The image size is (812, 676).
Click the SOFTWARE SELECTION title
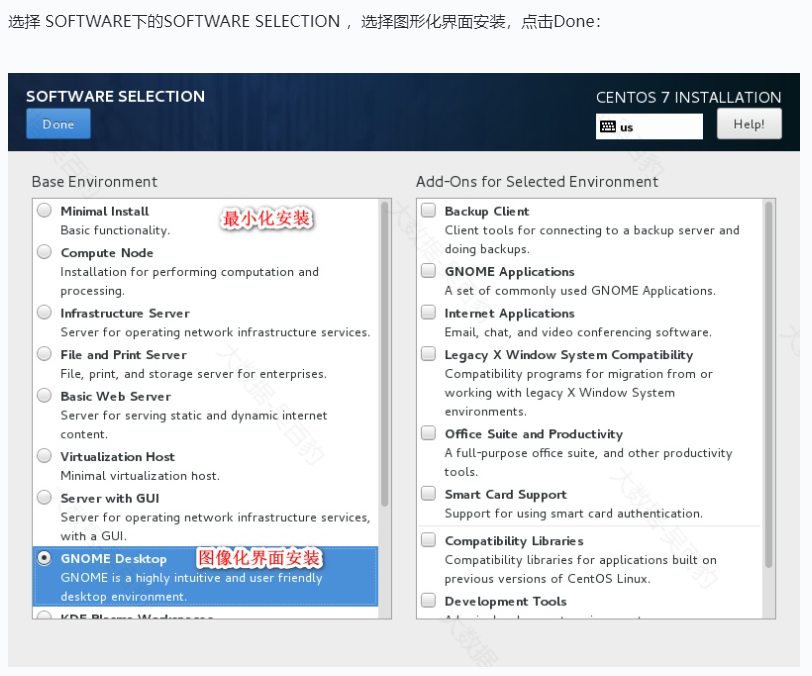[115, 96]
